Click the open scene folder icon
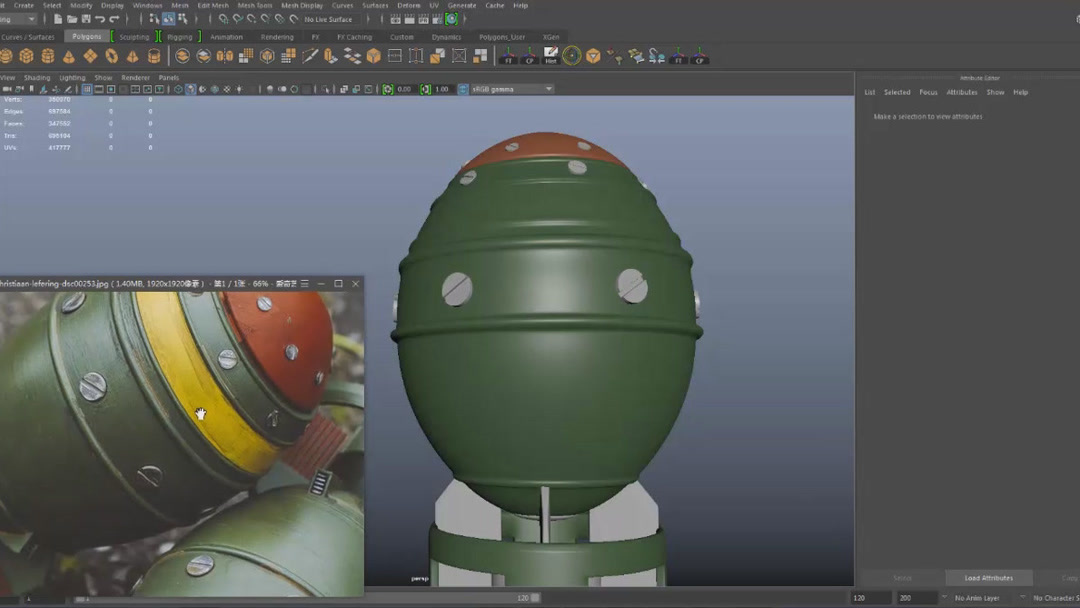Image resolution: width=1080 pixels, height=608 pixels. tap(72, 19)
